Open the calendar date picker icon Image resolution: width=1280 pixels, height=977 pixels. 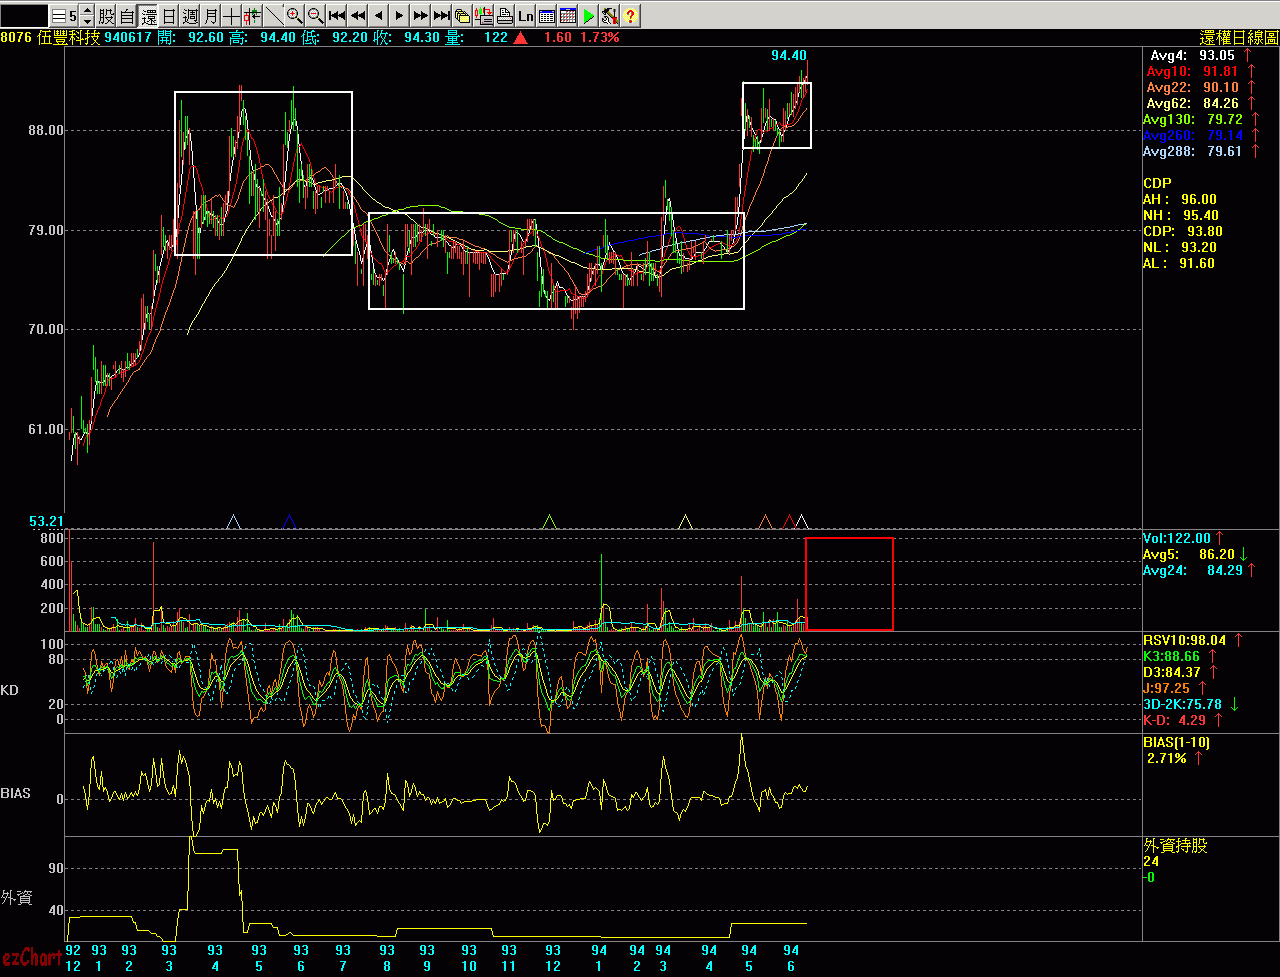point(567,16)
